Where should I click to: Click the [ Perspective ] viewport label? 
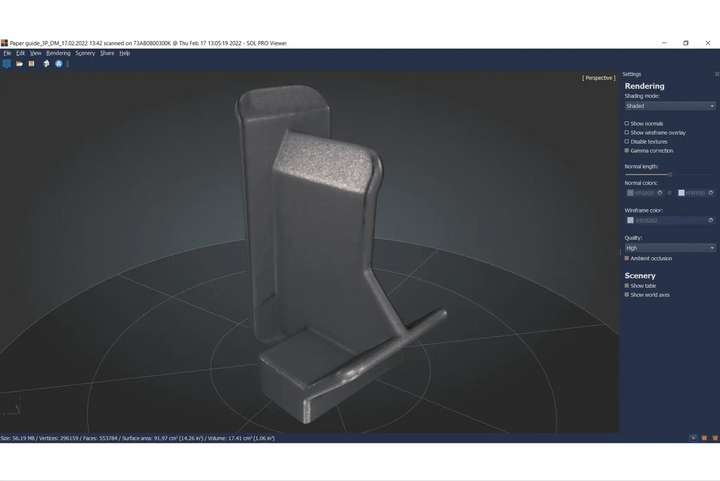click(599, 78)
